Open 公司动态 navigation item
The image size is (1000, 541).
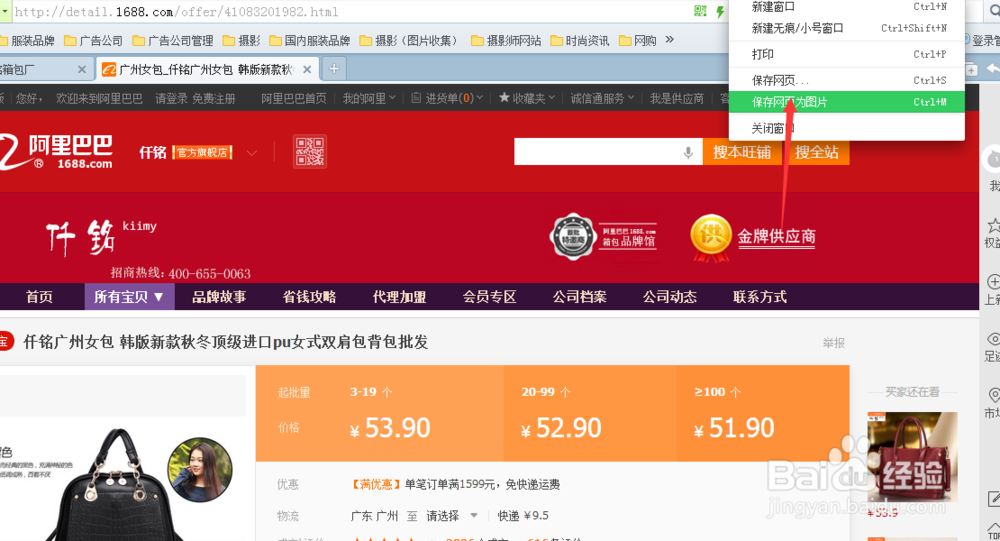(670, 297)
